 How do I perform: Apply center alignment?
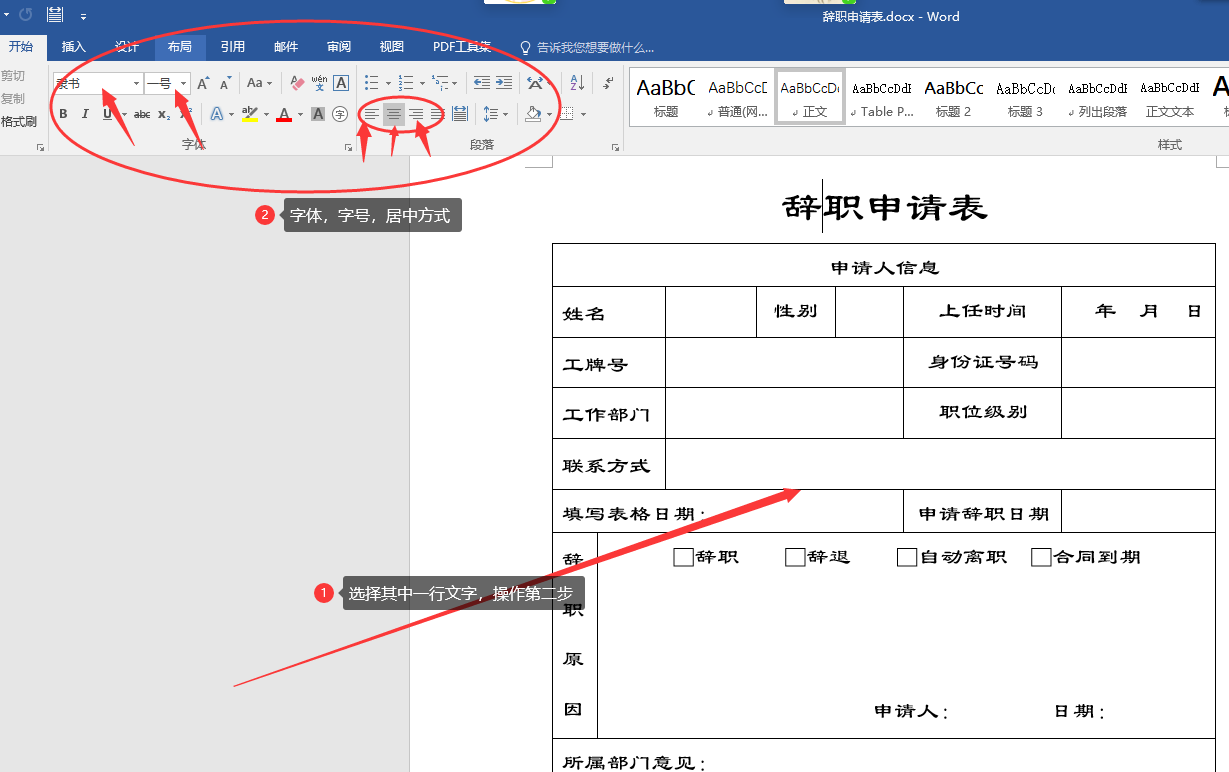pos(392,113)
